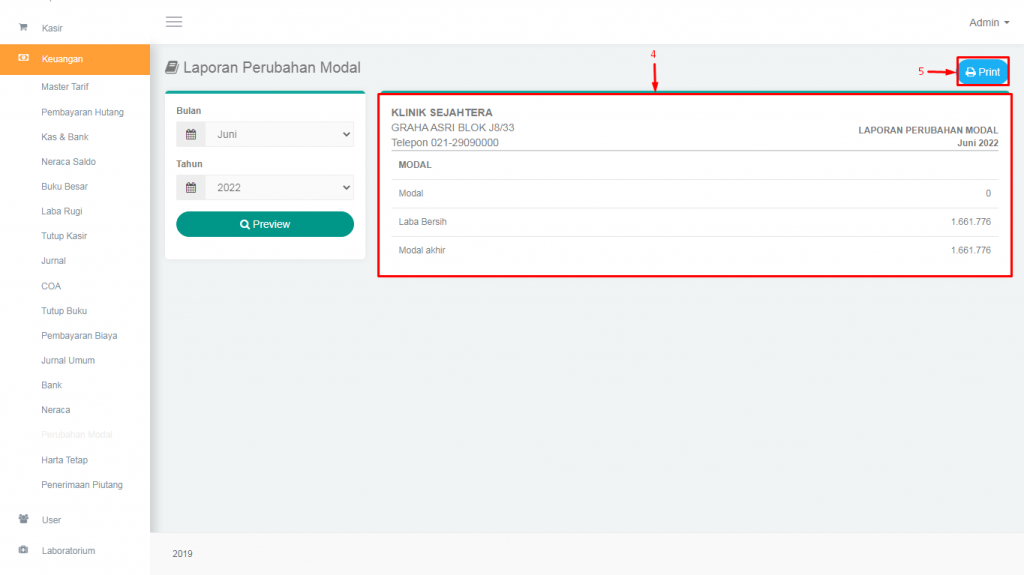Go to Pembayaran Hutang menu

(x=82, y=112)
